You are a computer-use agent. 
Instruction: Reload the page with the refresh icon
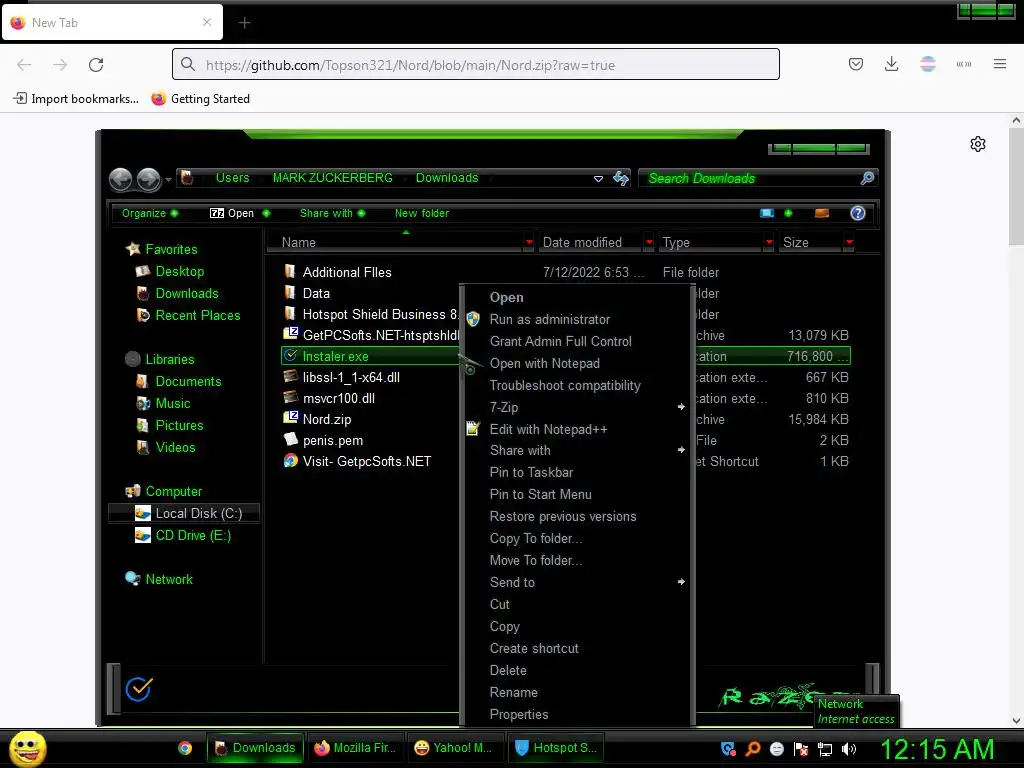click(96, 65)
